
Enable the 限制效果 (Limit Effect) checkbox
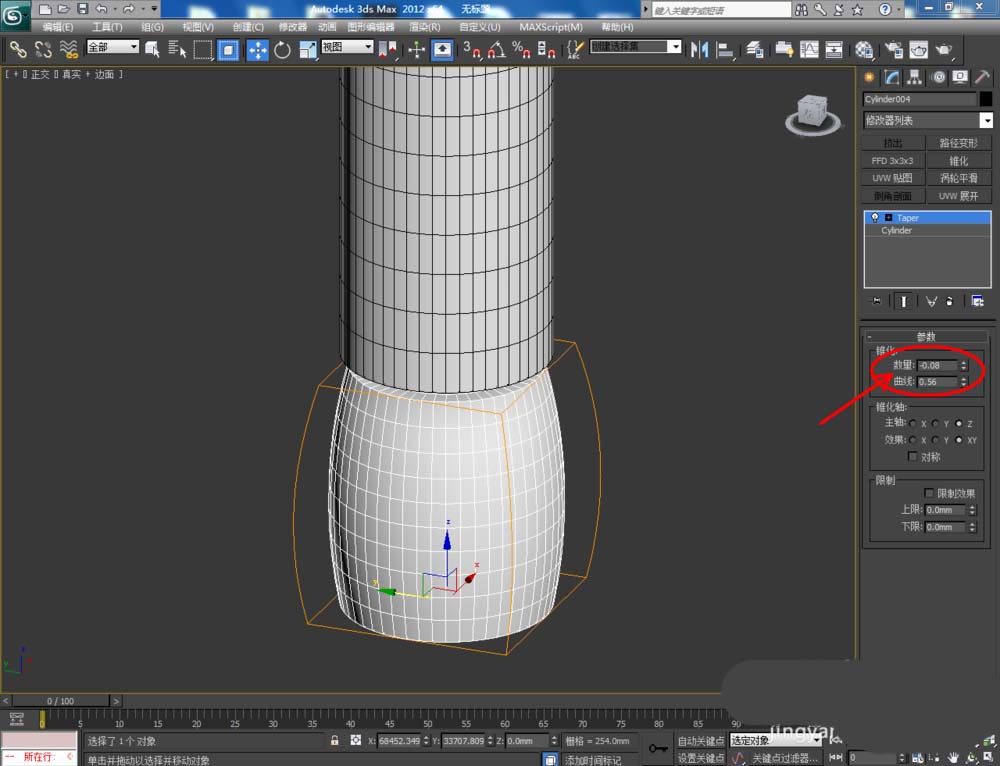point(930,493)
